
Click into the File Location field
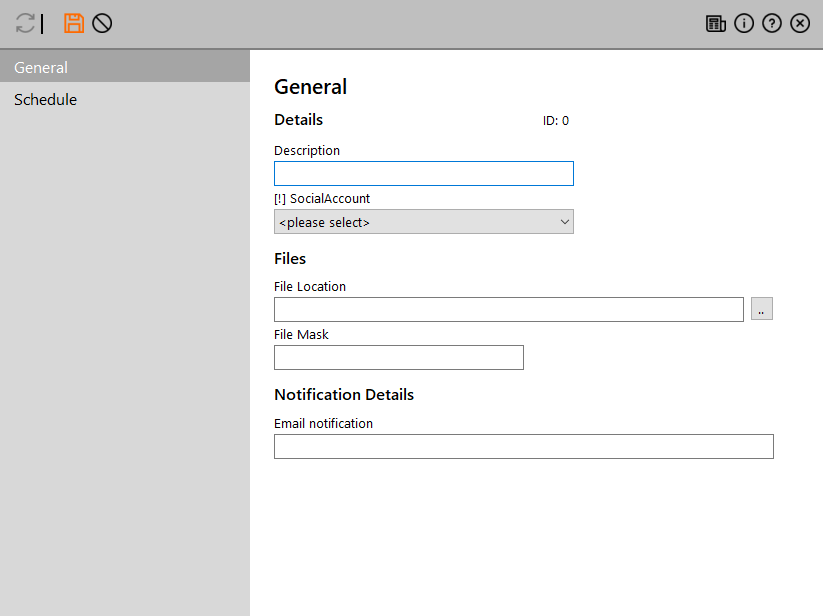[x=508, y=310]
